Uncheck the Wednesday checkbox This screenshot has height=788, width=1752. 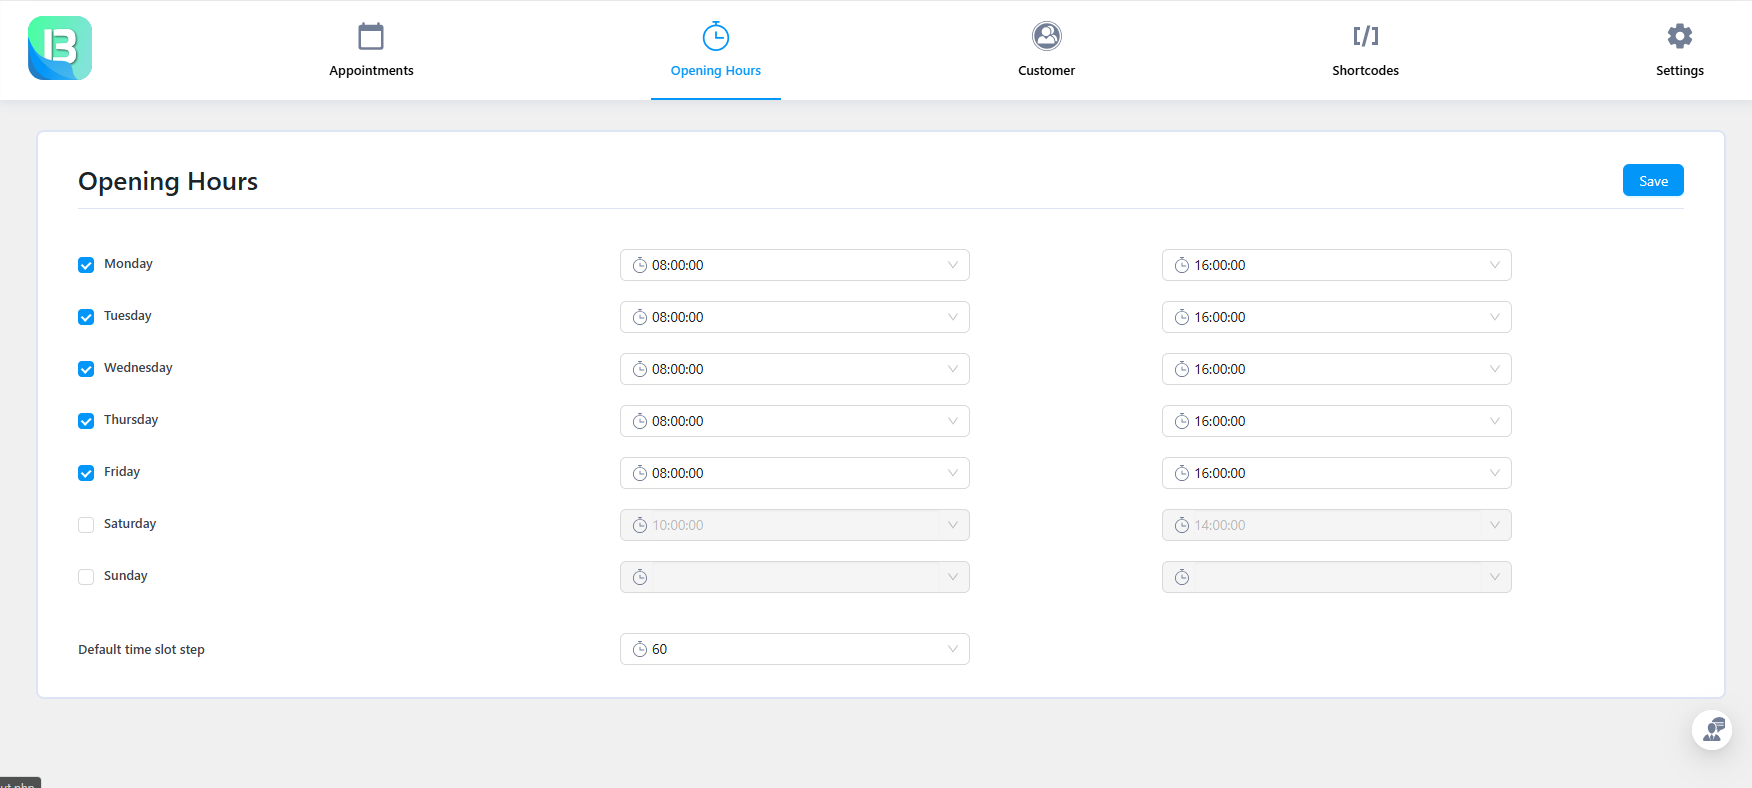coord(86,369)
